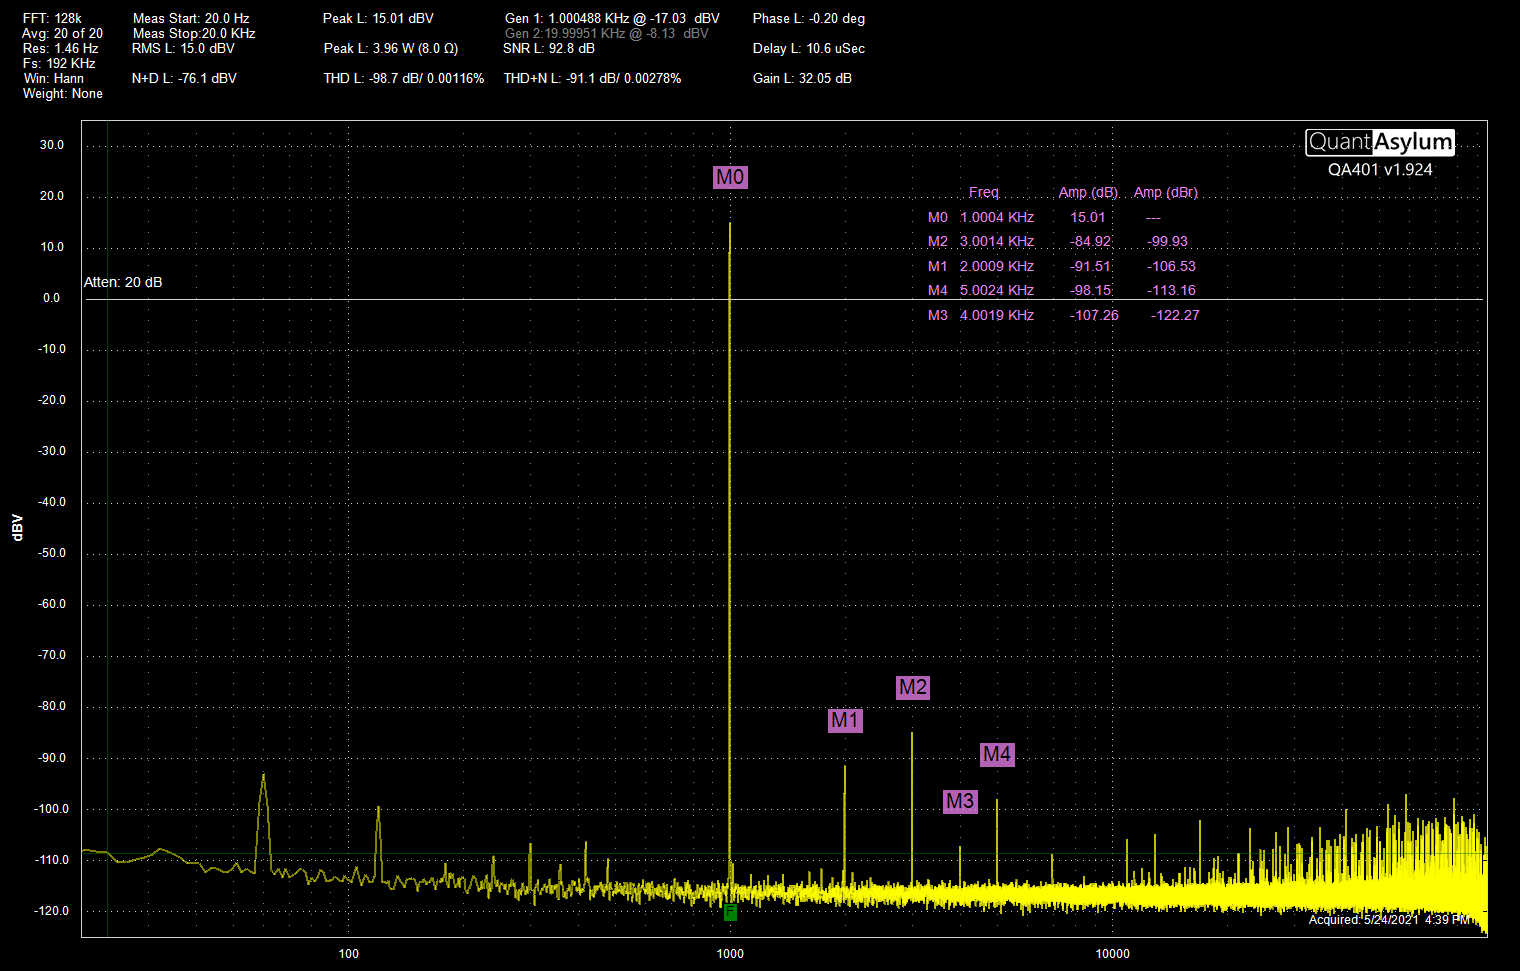Screen dimensions: 1520x971
Task: Click the 'Peak L: 3.96 W (8.0 Ω)' readout
Action: pos(390,48)
